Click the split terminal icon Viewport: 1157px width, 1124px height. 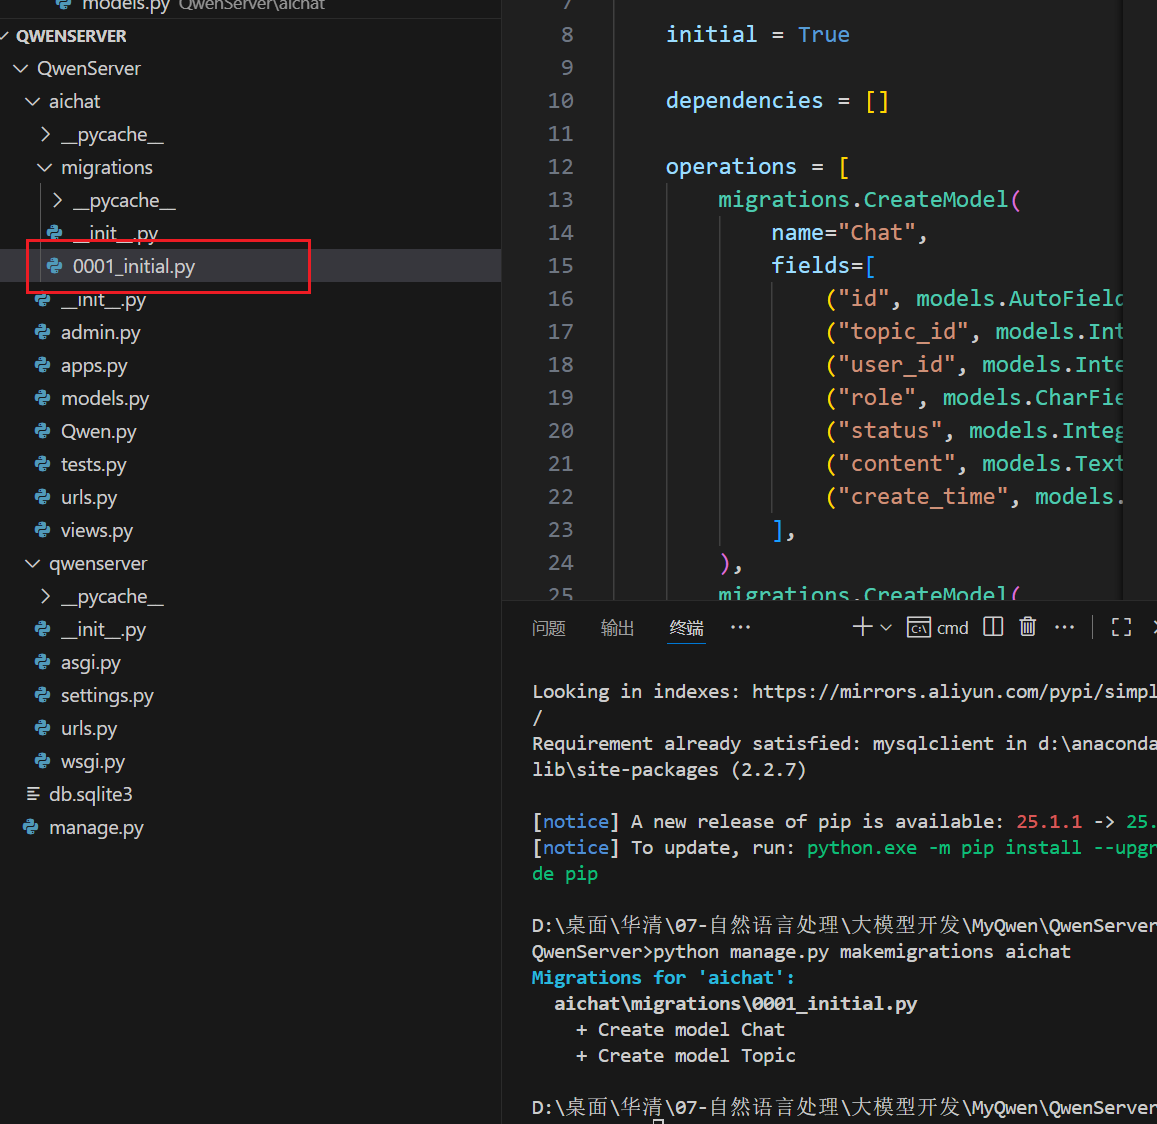click(x=993, y=627)
